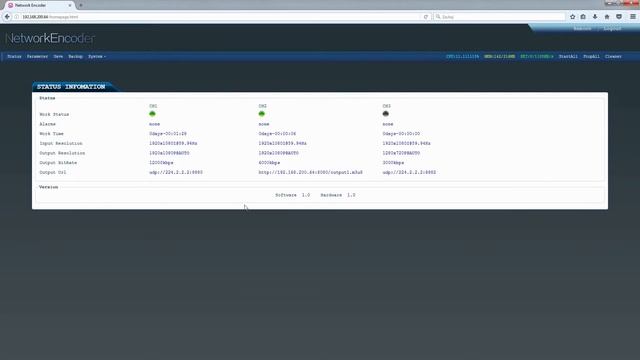Image resolution: width=640 pixels, height=360 pixels.
Task: Expand the System dropdown menu
Action: click(97, 56)
